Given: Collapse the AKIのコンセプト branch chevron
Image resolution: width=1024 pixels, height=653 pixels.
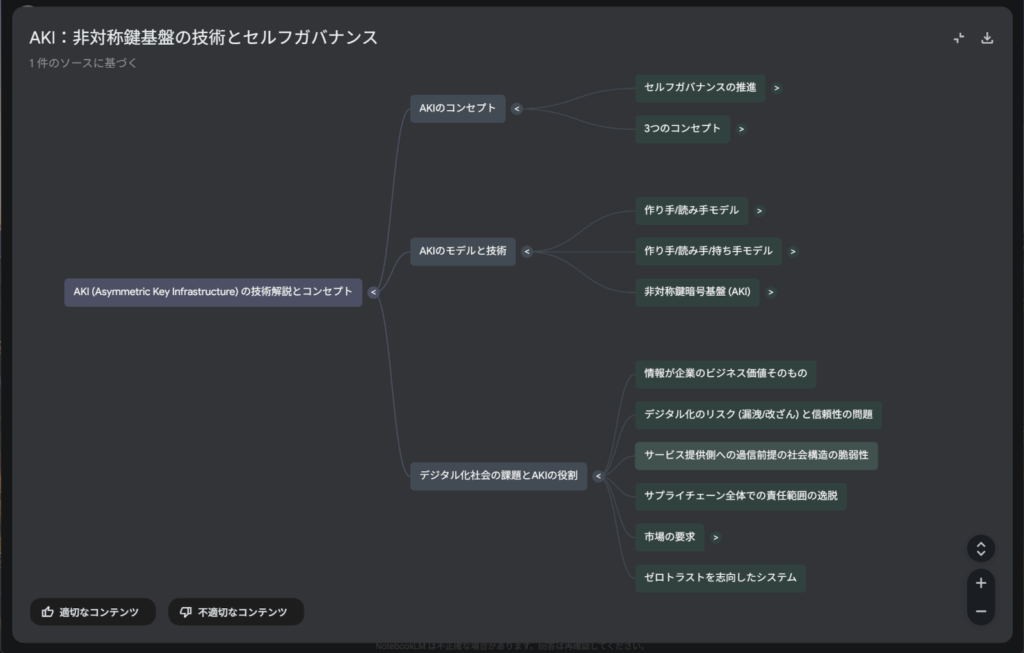Looking at the screenshot, I should click(x=517, y=109).
